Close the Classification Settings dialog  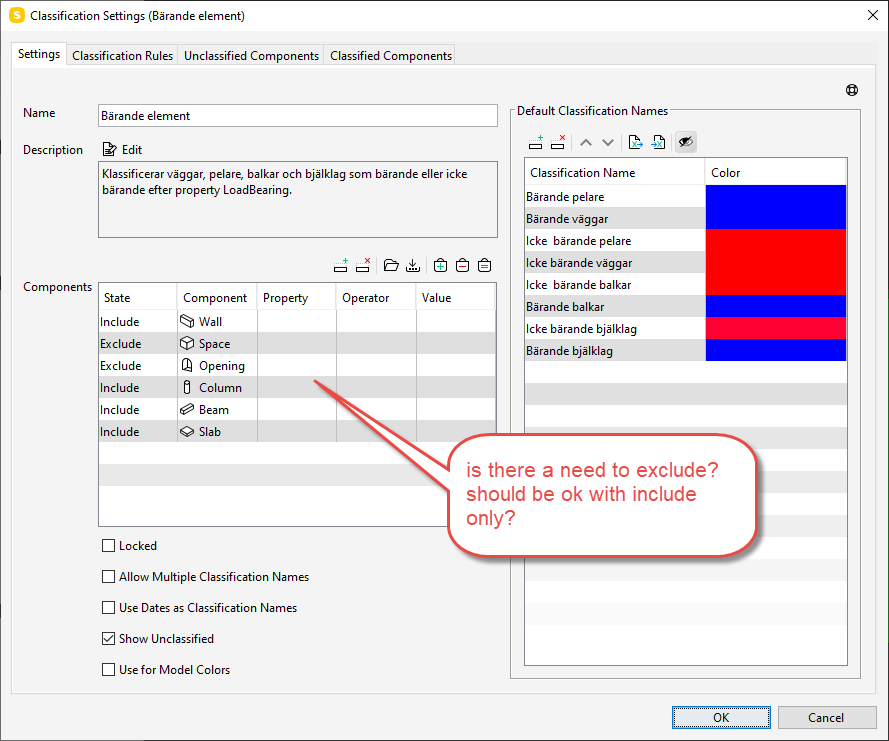tap(873, 15)
